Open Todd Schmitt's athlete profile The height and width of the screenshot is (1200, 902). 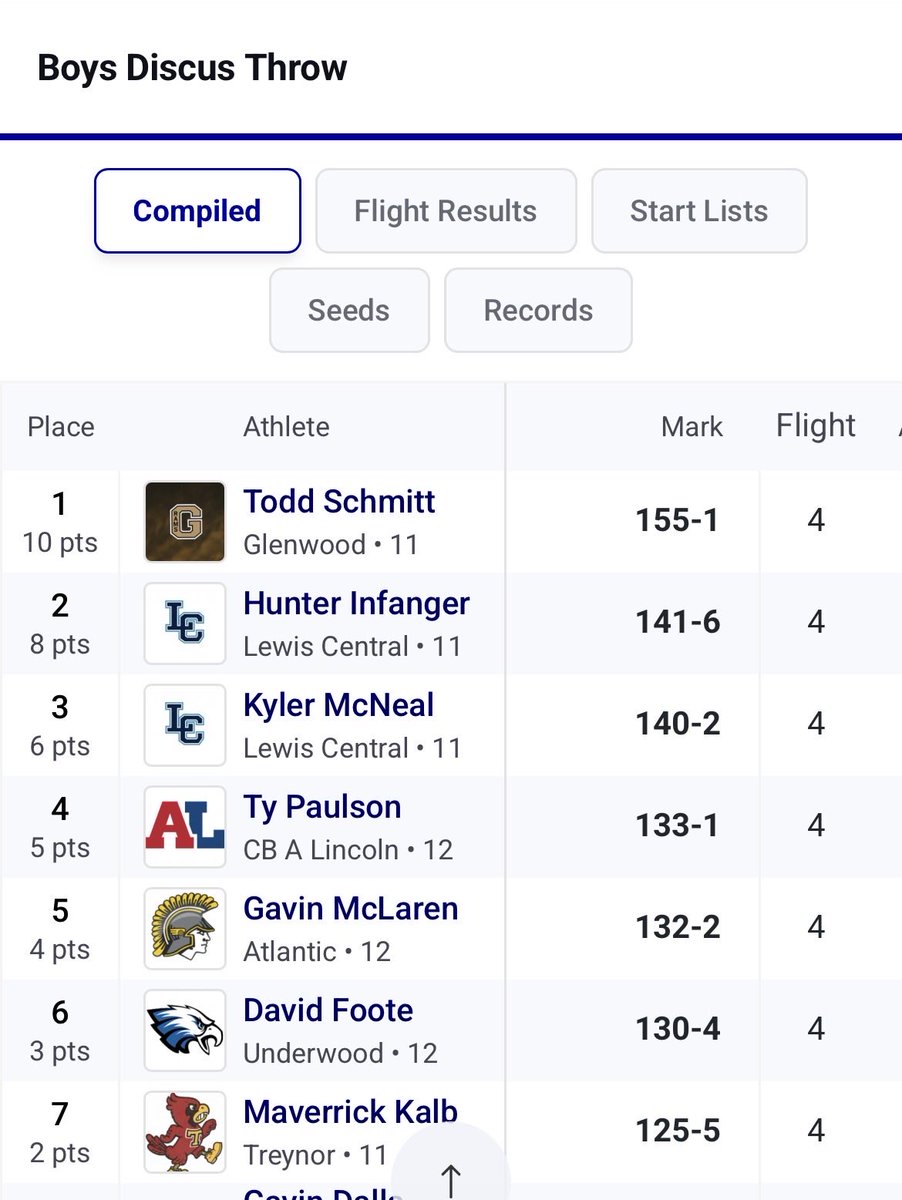(x=339, y=501)
